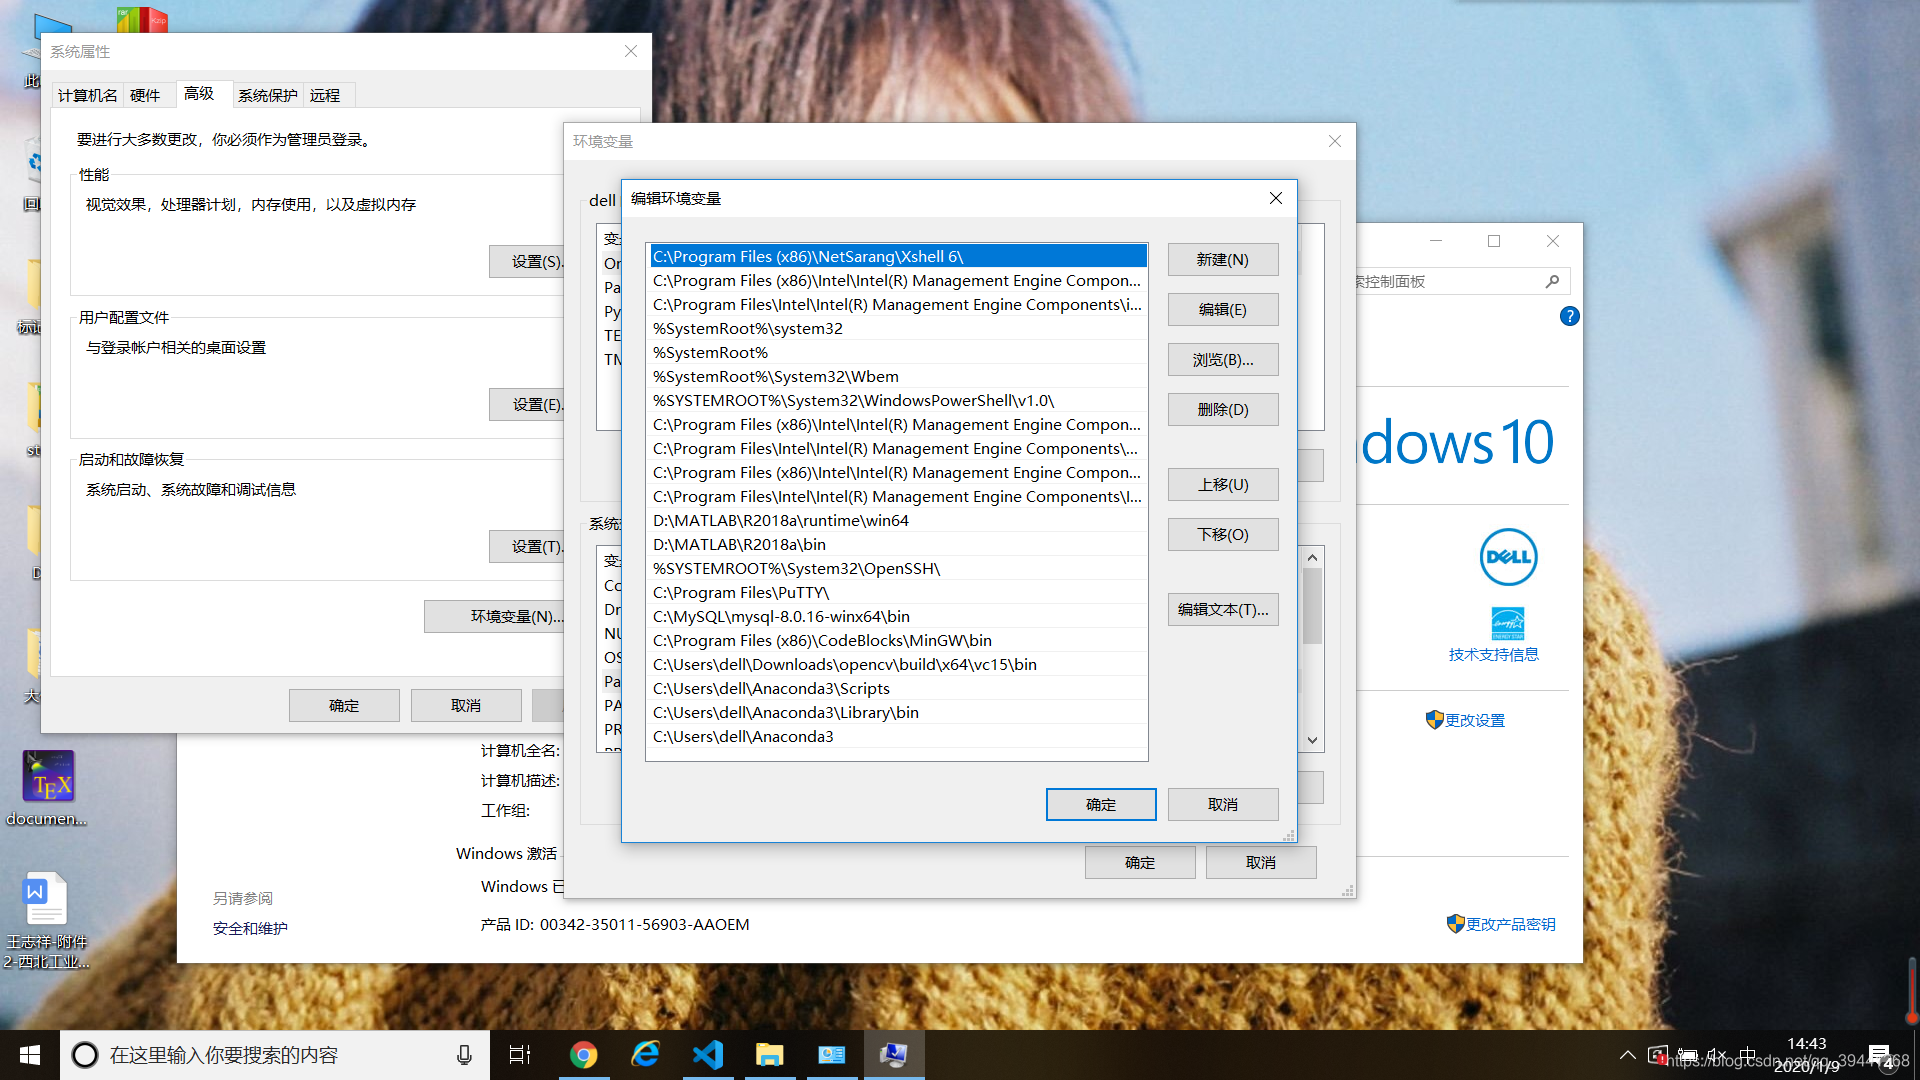This screenshot has width=1920, height=1080.
Task: Switch to the 计算机名 tab
Action: (88, 95)
